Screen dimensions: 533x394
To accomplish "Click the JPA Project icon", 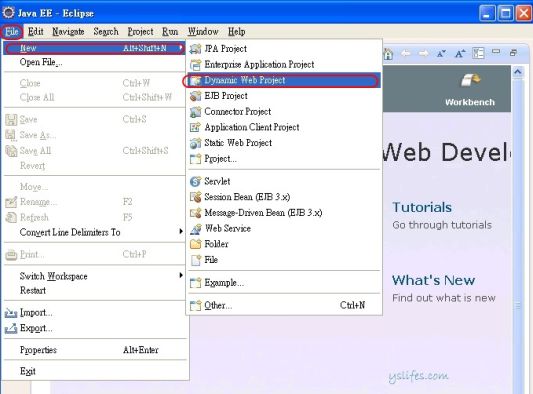I will pos(195,49).
